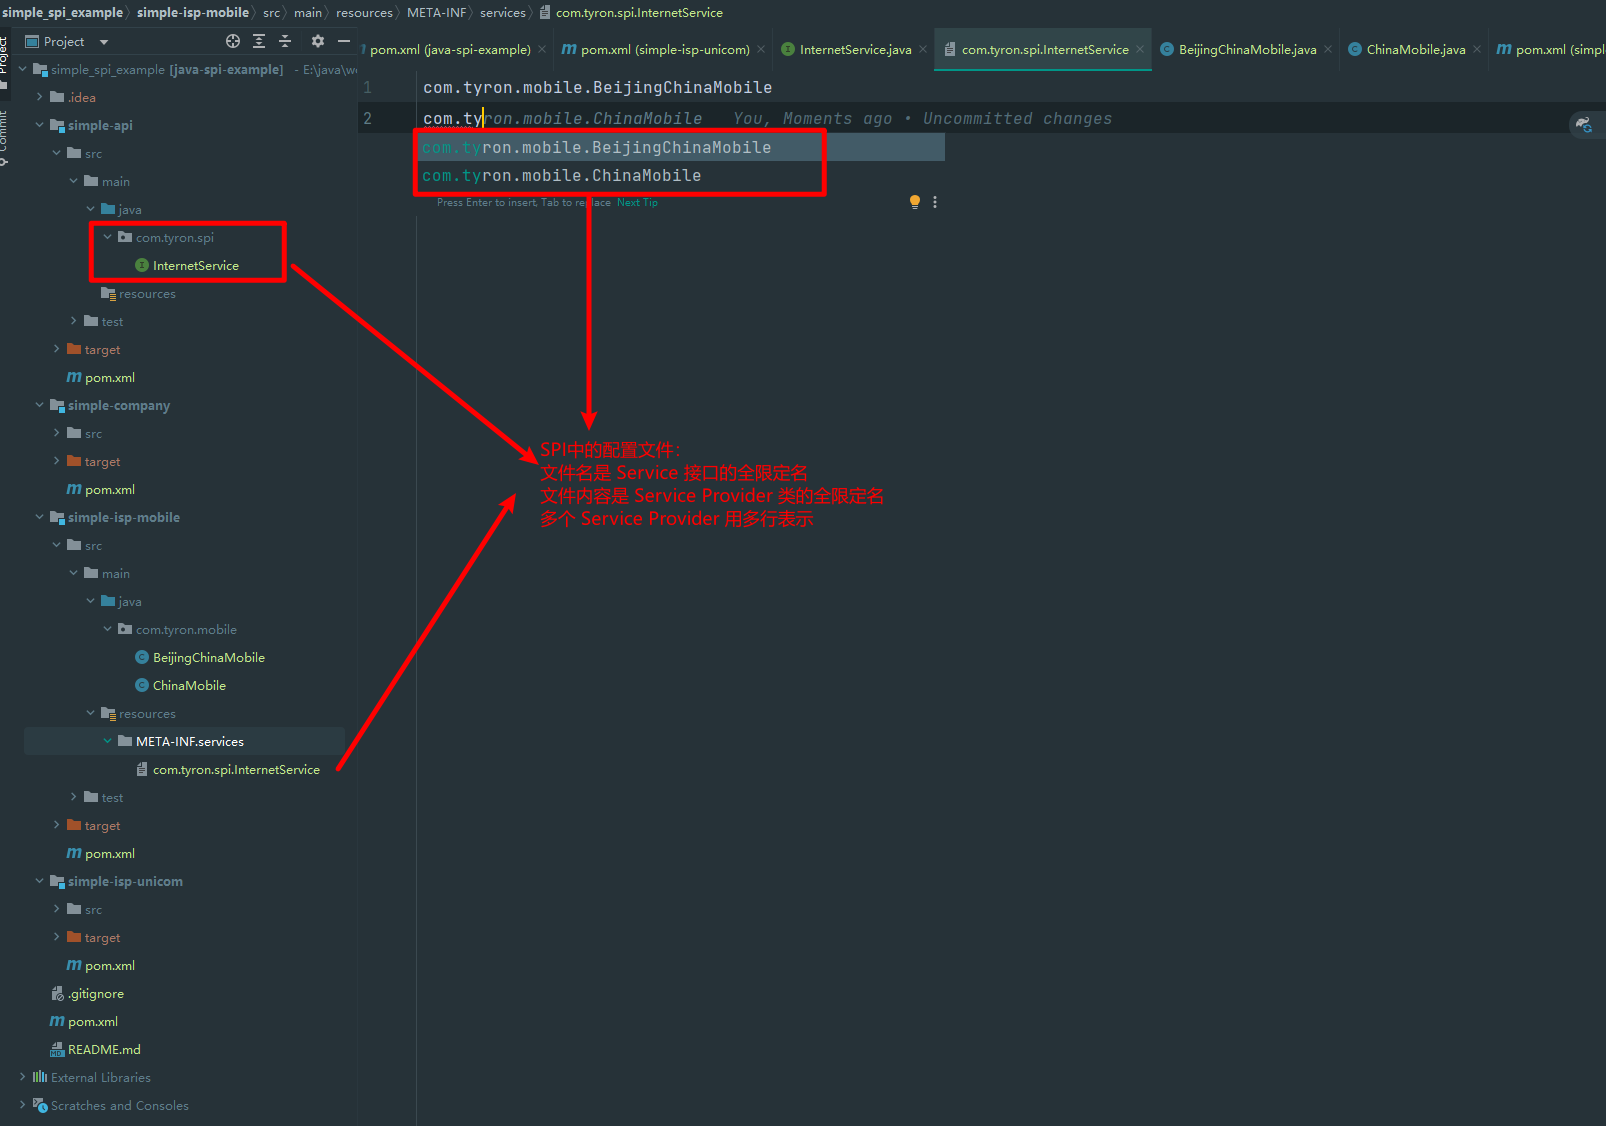
Task: Close the ChinaMobile.java tab
Action: coord(1477,49)
